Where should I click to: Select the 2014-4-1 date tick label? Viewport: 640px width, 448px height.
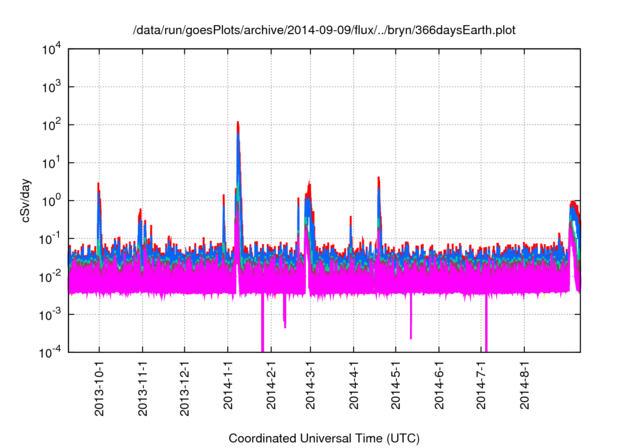click(x=352, y=388)
